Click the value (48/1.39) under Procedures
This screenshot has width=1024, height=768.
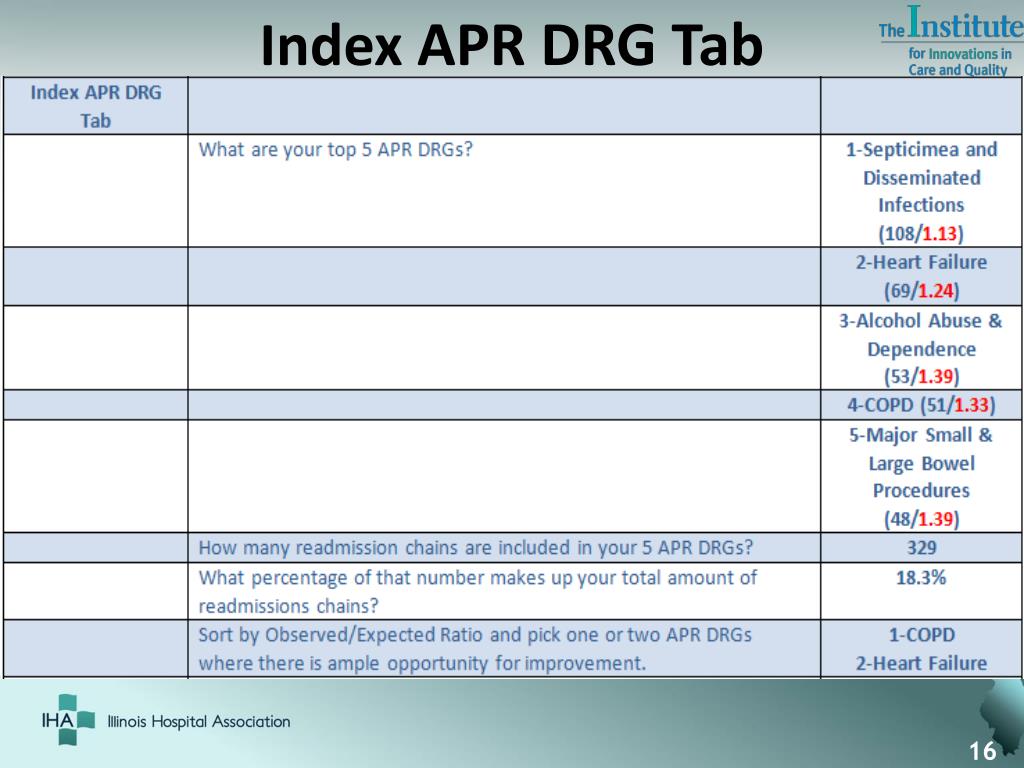tap(921, 519)
